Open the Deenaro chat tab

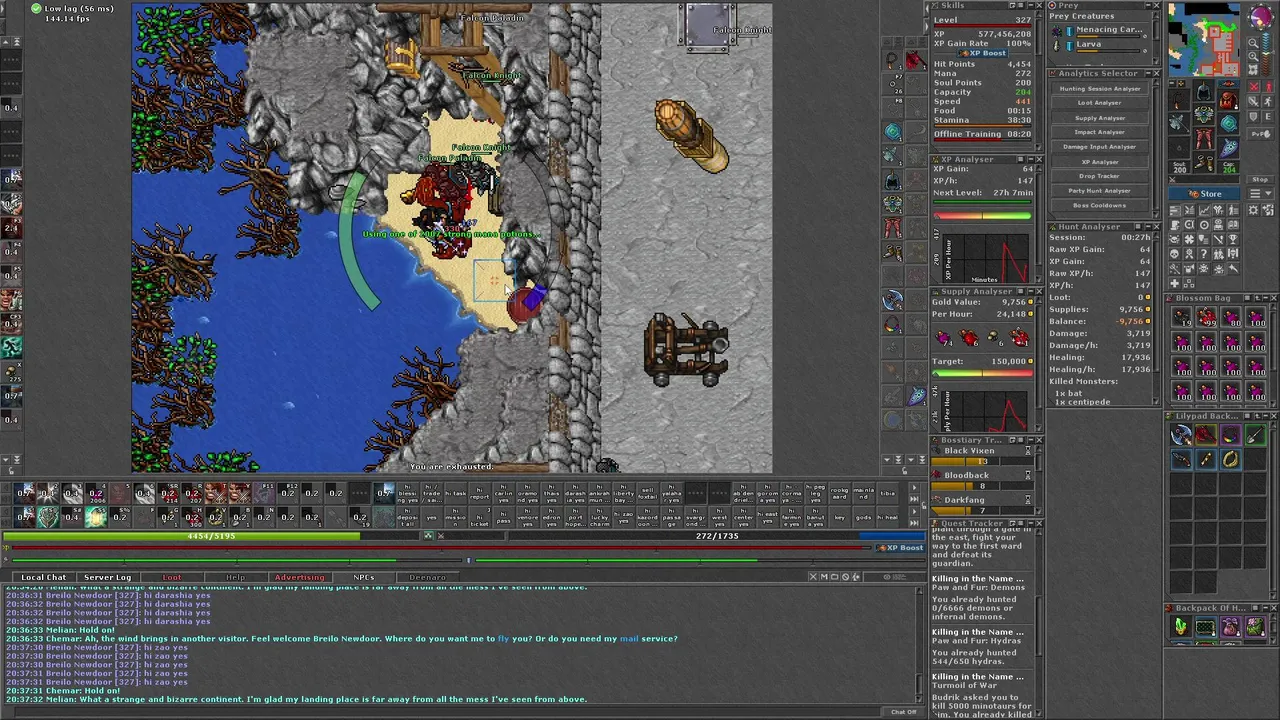[x=427, y=577]
